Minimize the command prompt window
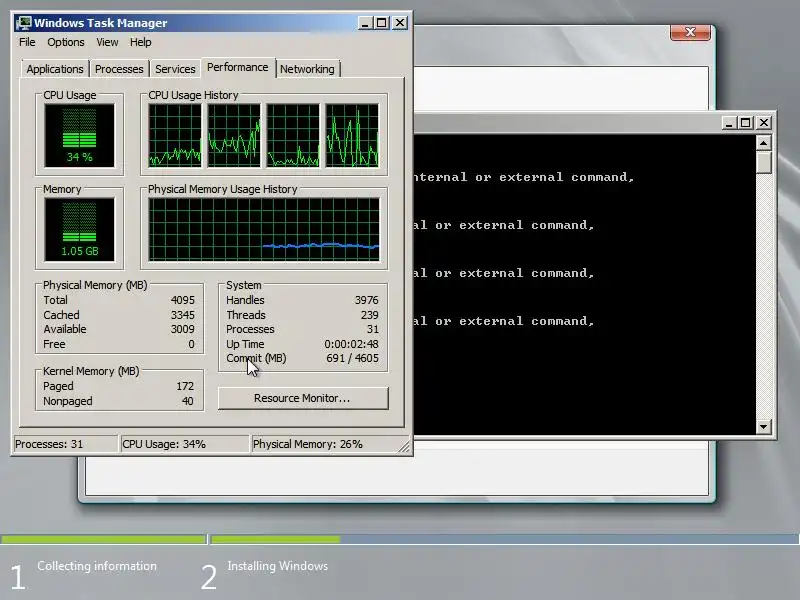 729,123
